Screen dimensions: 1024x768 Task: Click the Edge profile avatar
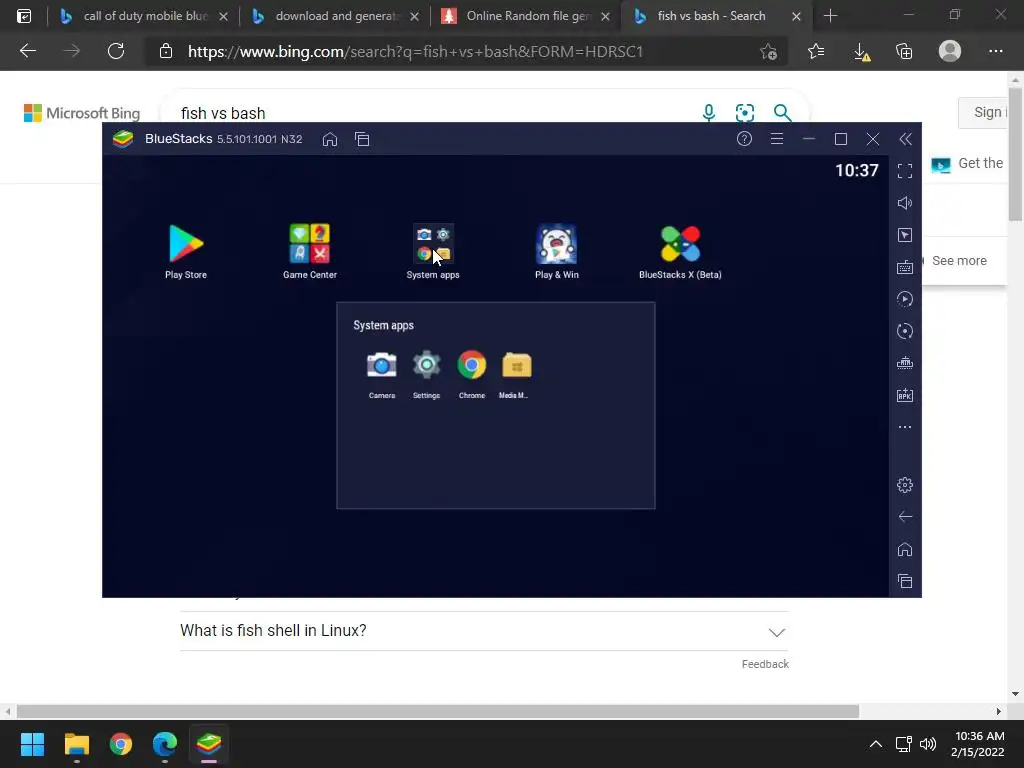tap(950, 51)
